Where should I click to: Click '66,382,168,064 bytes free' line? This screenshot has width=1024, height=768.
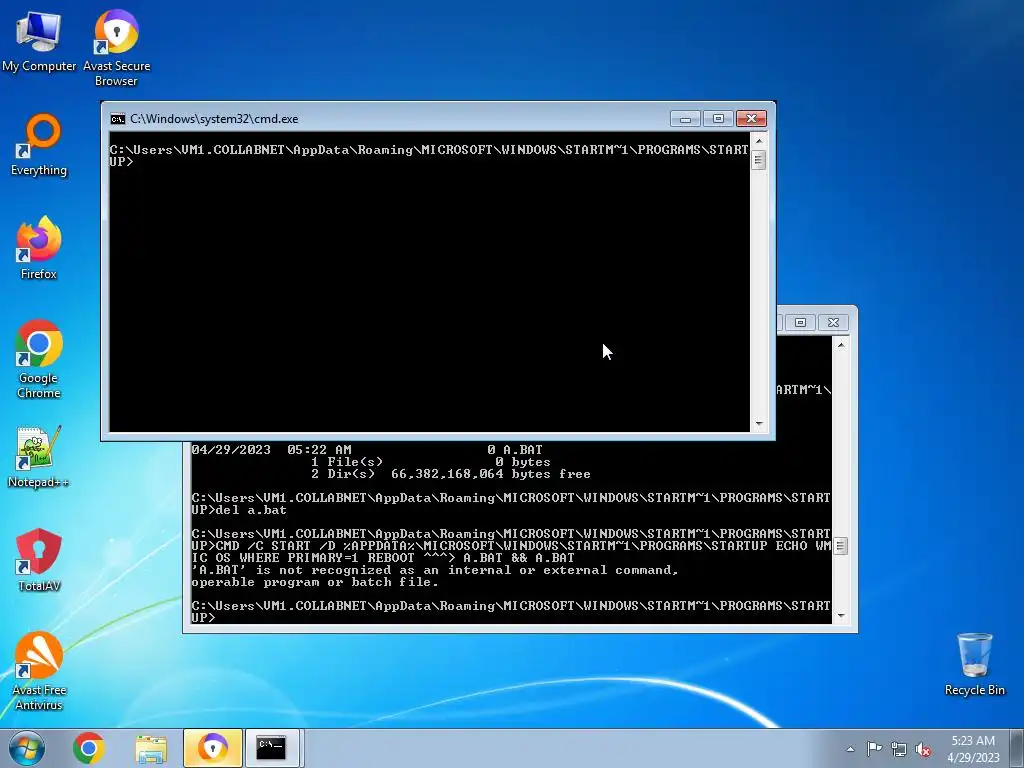click(x=490, y=474)
